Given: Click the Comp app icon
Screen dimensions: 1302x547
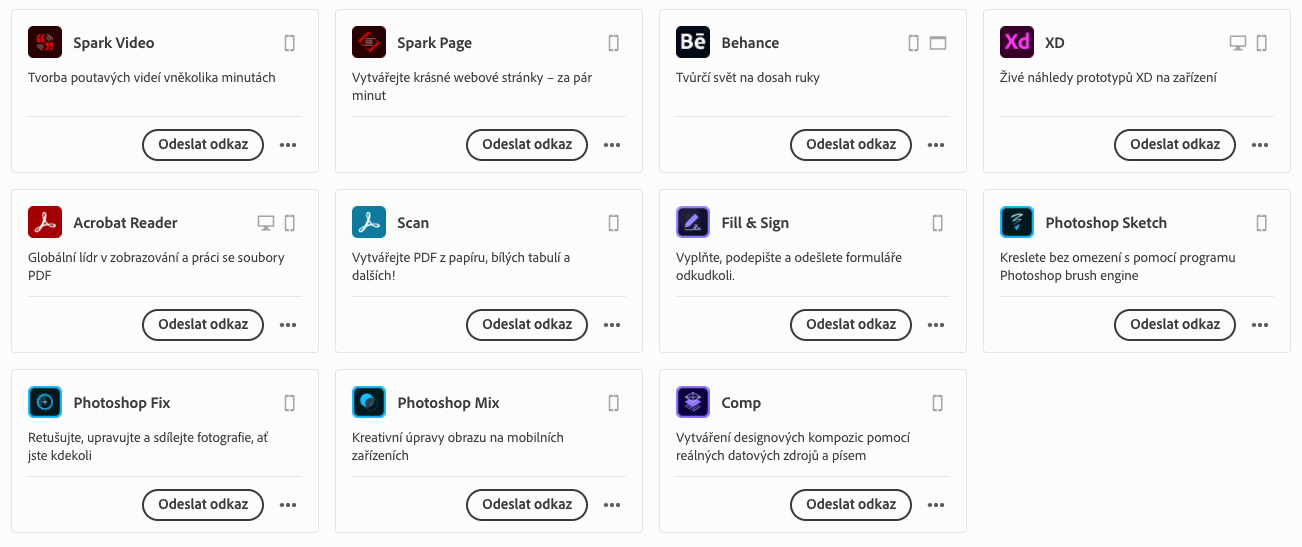Looking at the screenshot, I should click(693, 403).
